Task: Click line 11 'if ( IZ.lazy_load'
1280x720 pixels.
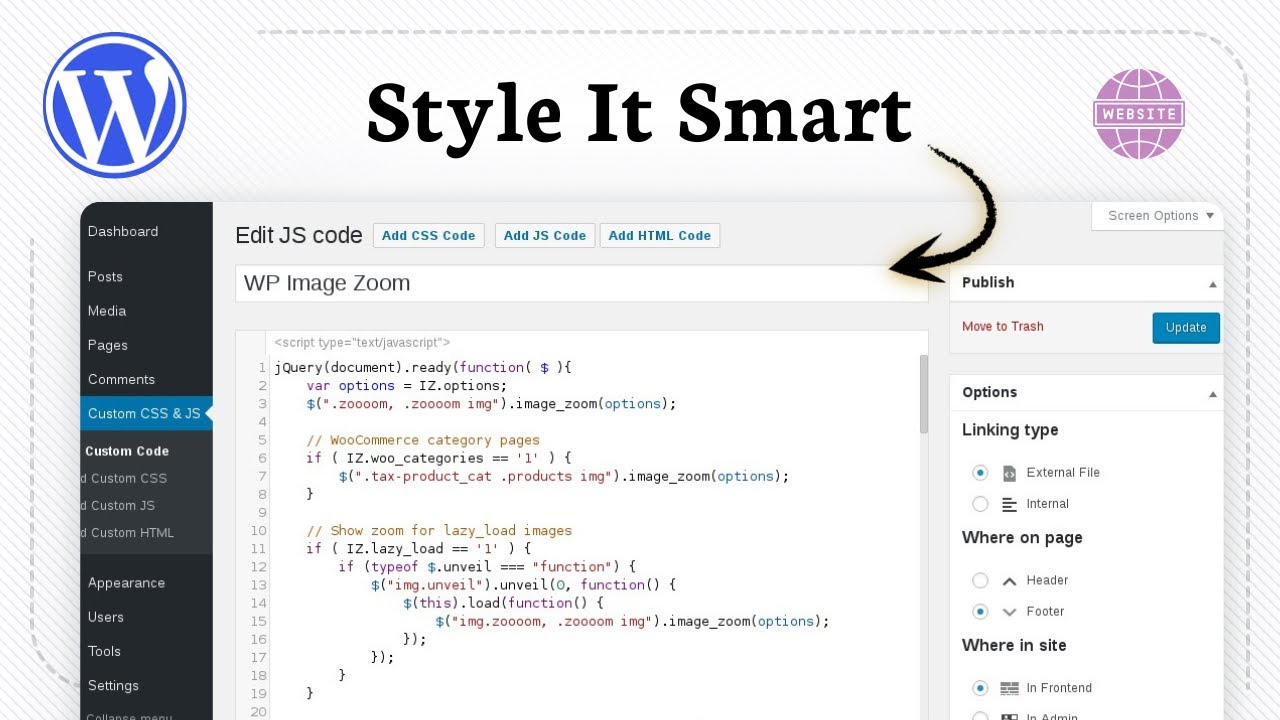Action: click(x=419, y=549)
